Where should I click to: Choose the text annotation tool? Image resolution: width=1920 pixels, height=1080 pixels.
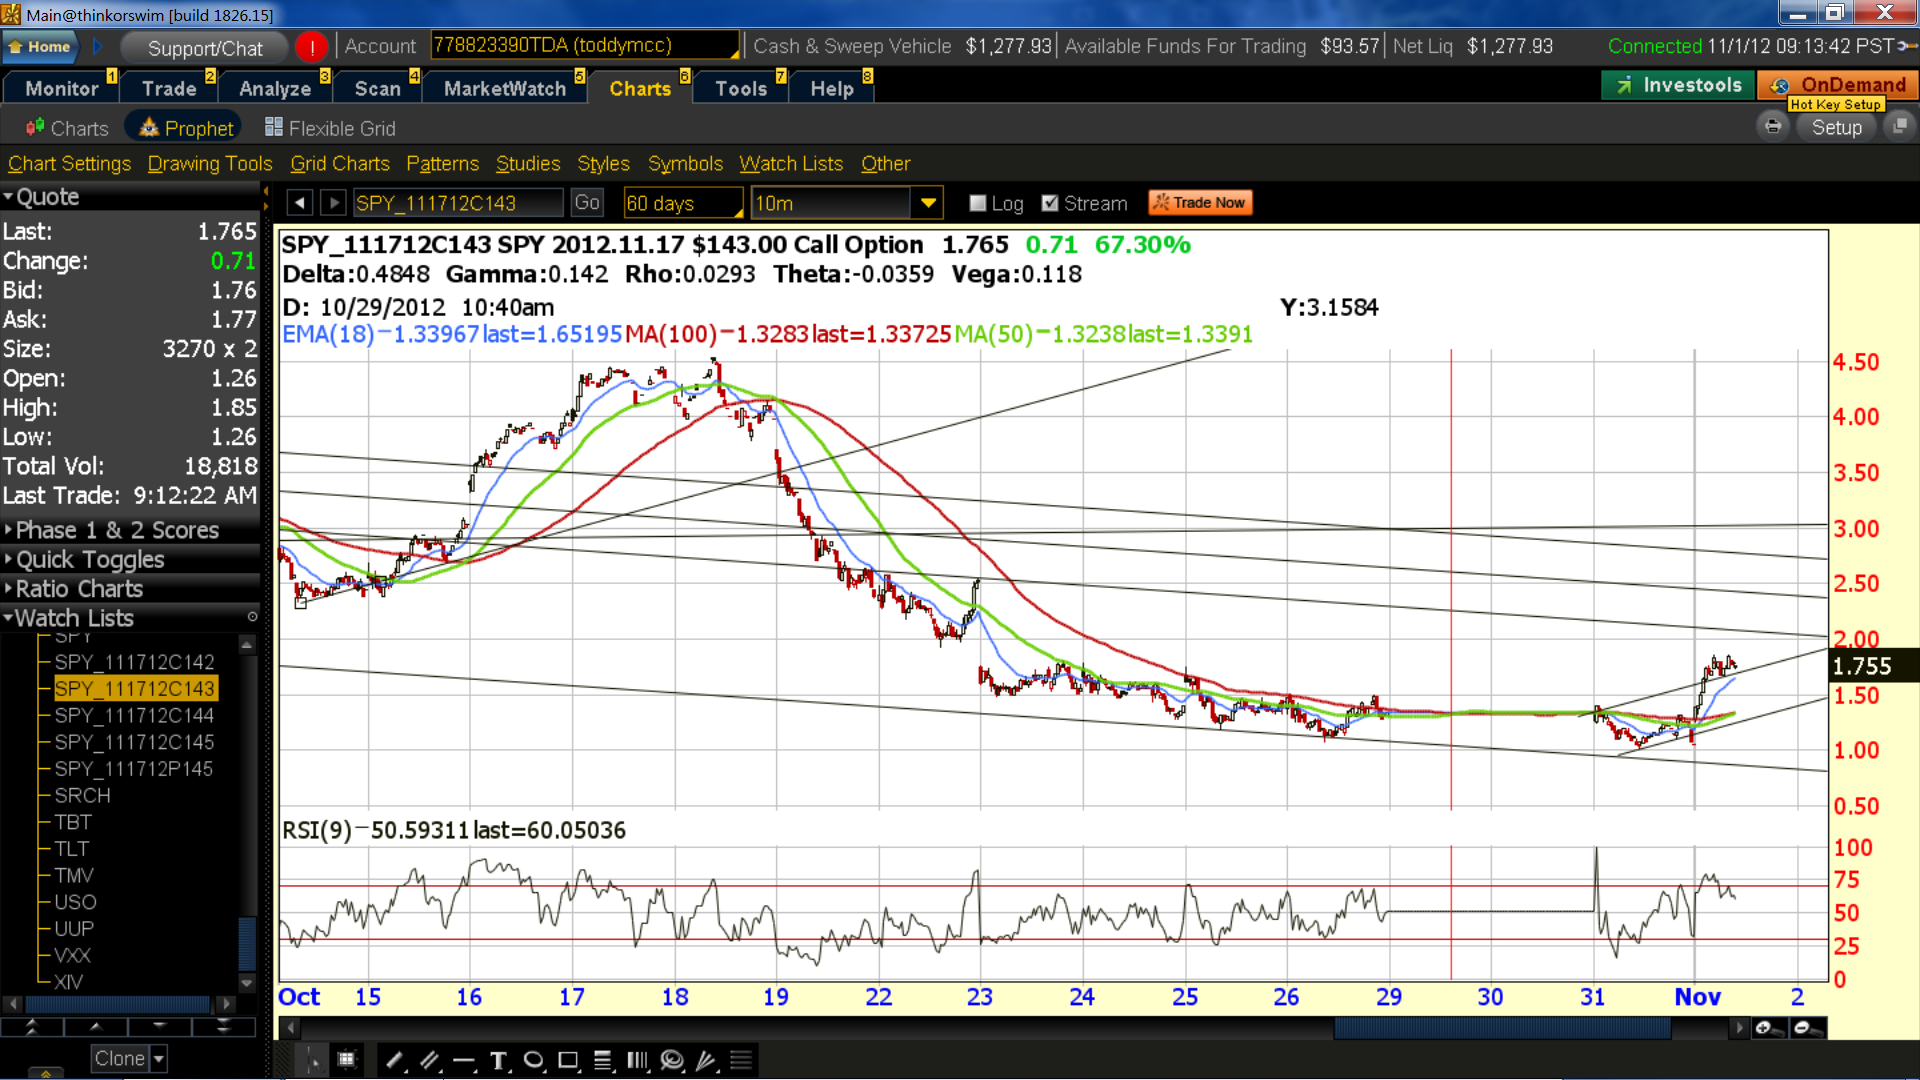pos(498,1061)
